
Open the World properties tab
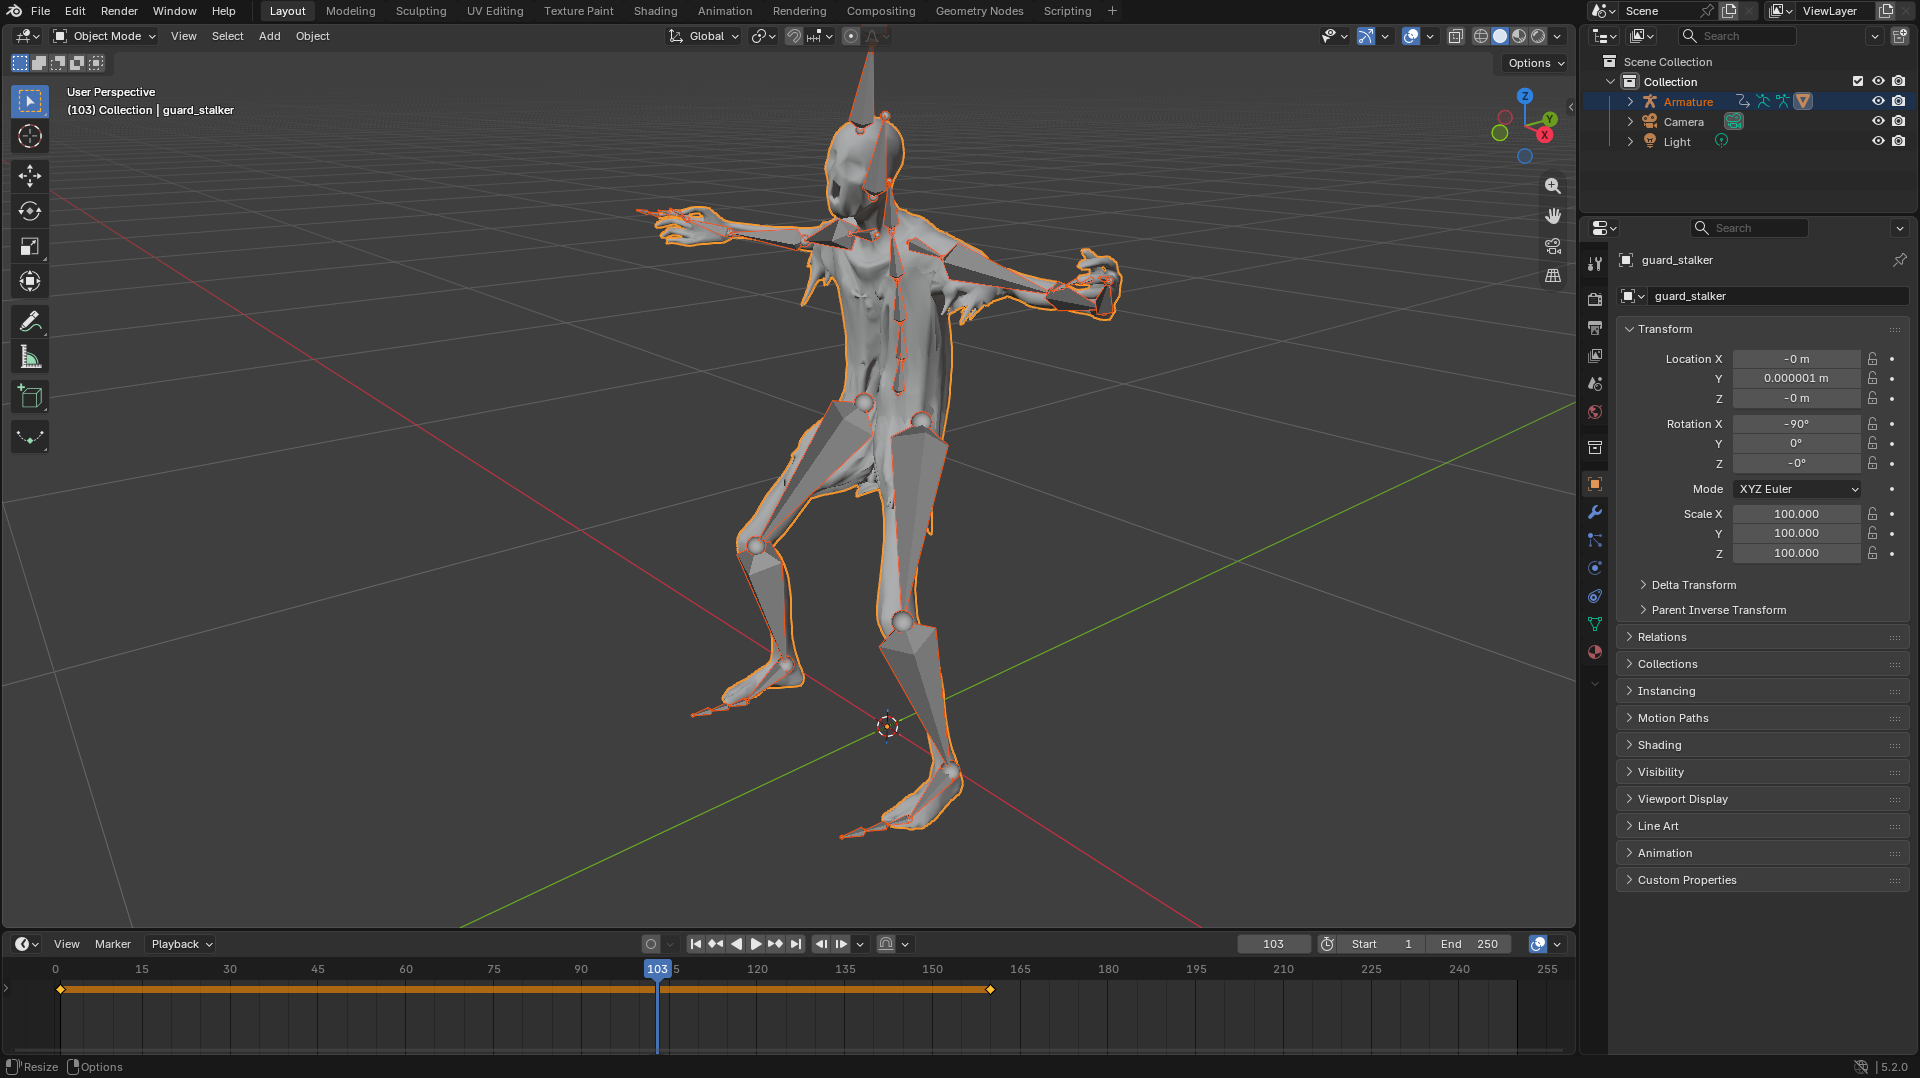coord(1595,412)
